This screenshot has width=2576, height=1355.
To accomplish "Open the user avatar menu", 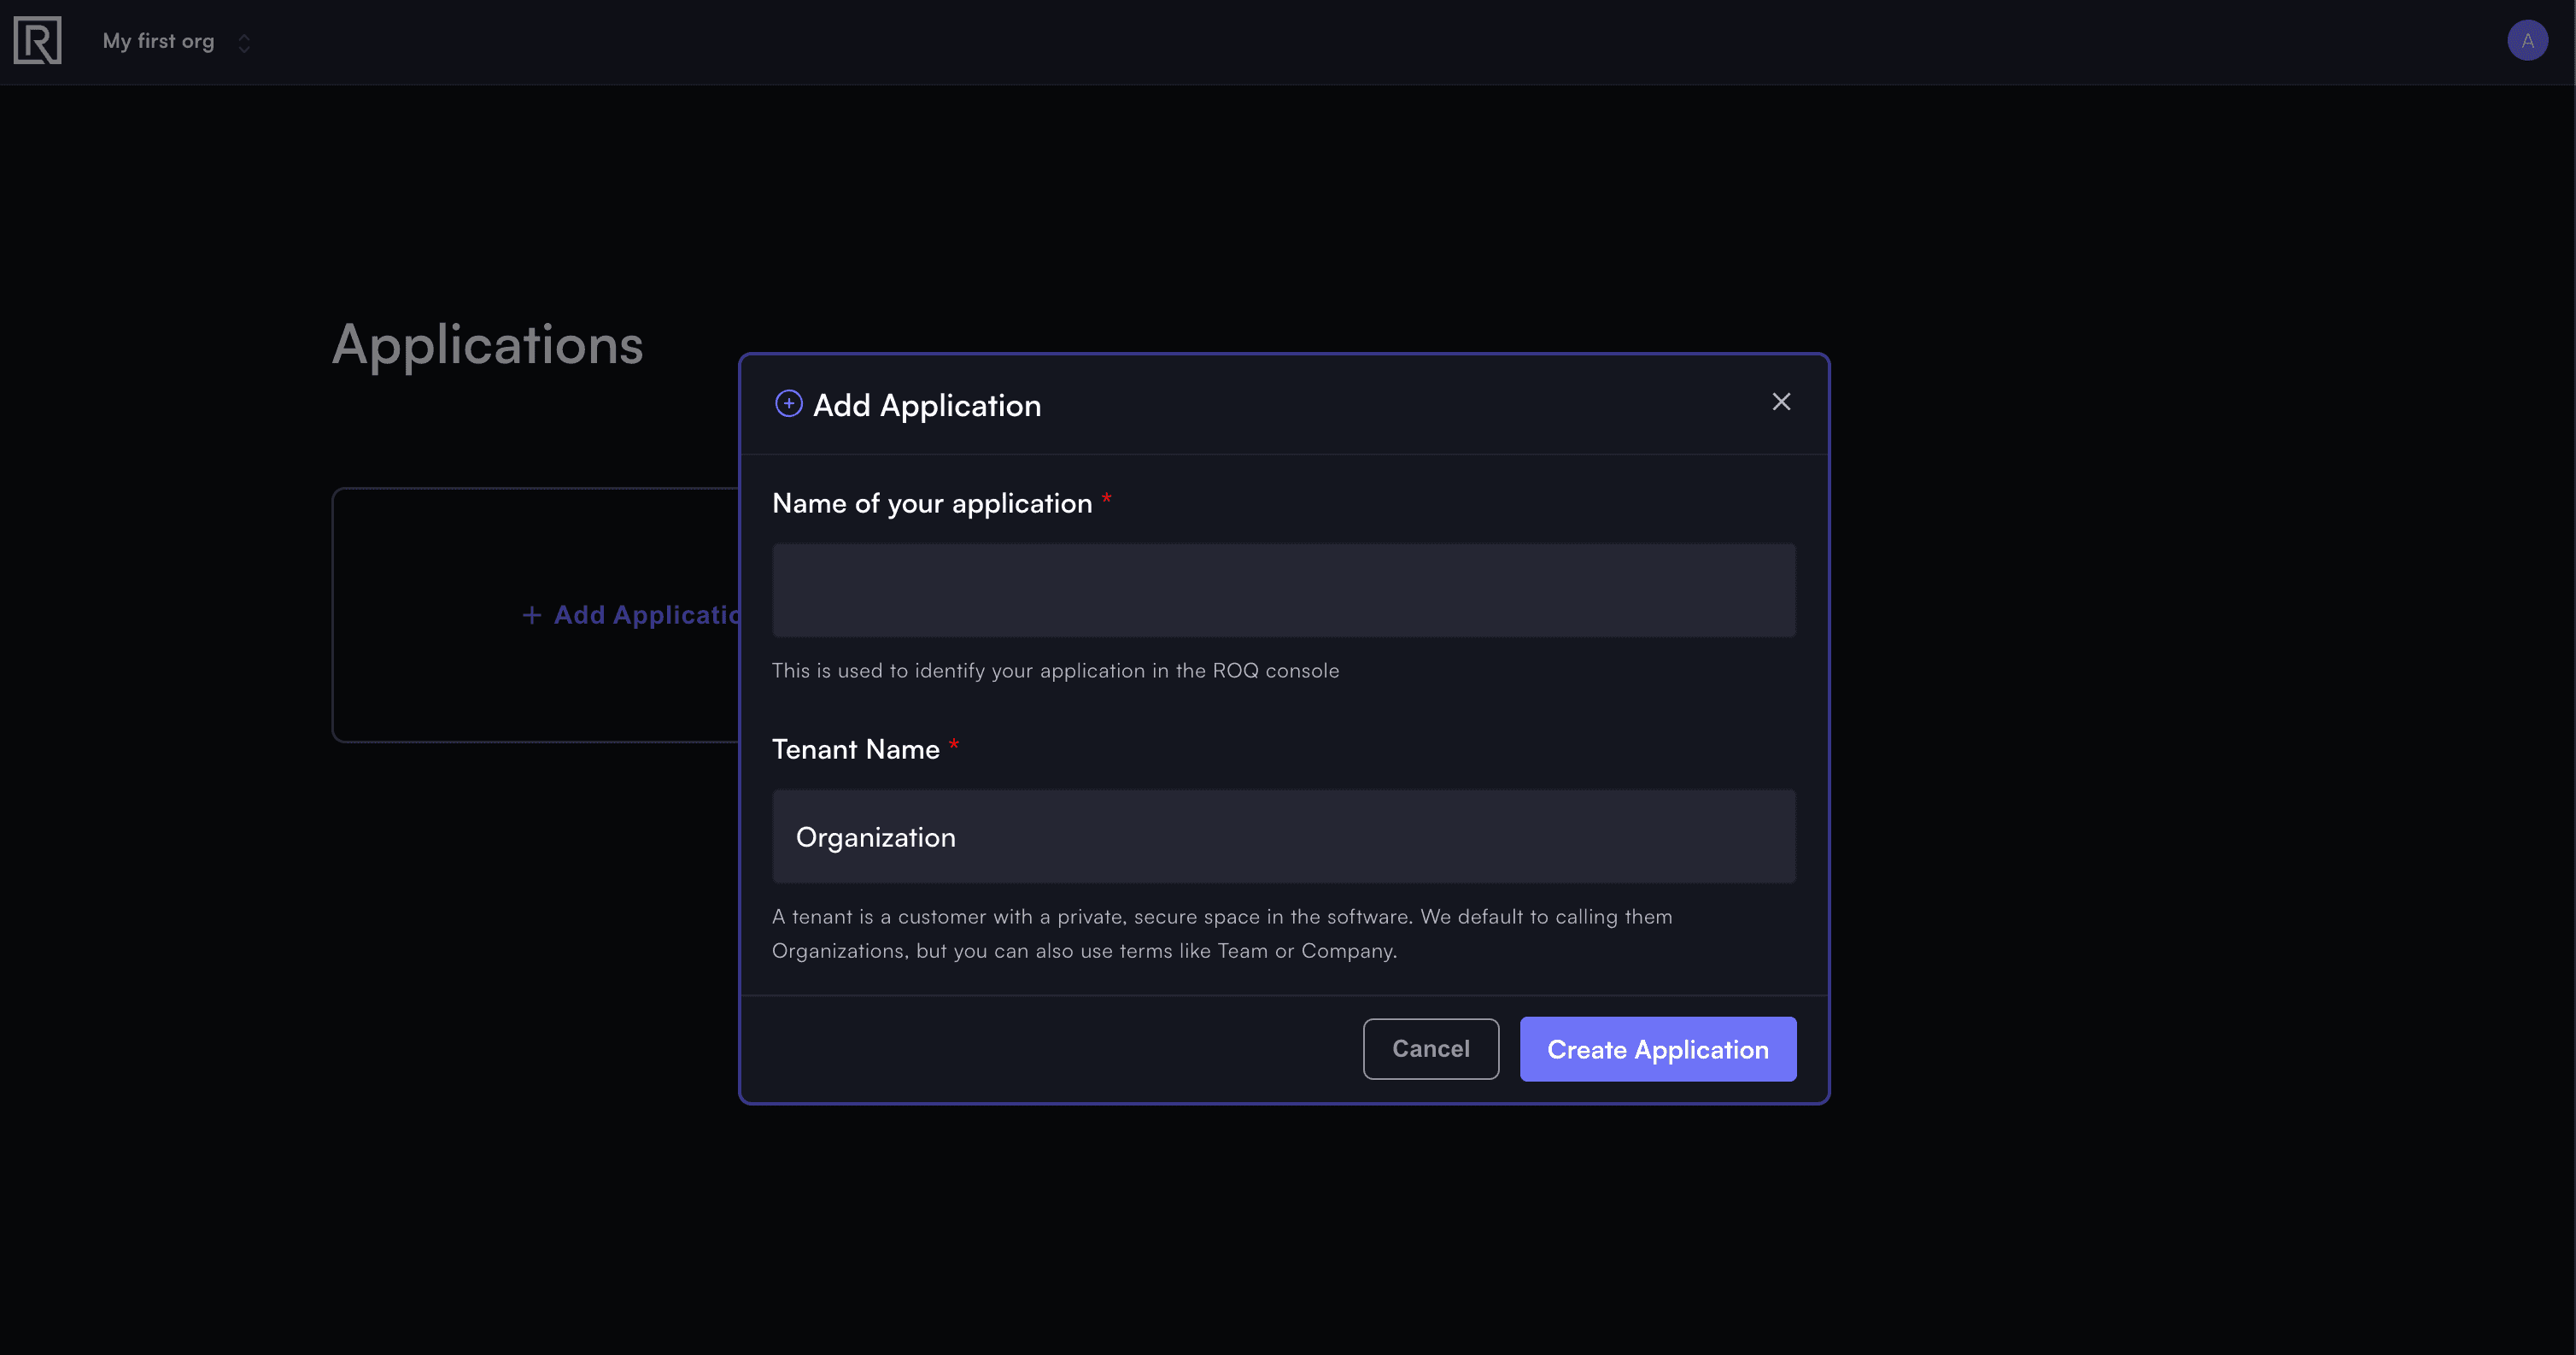I will pos(2527,41).
